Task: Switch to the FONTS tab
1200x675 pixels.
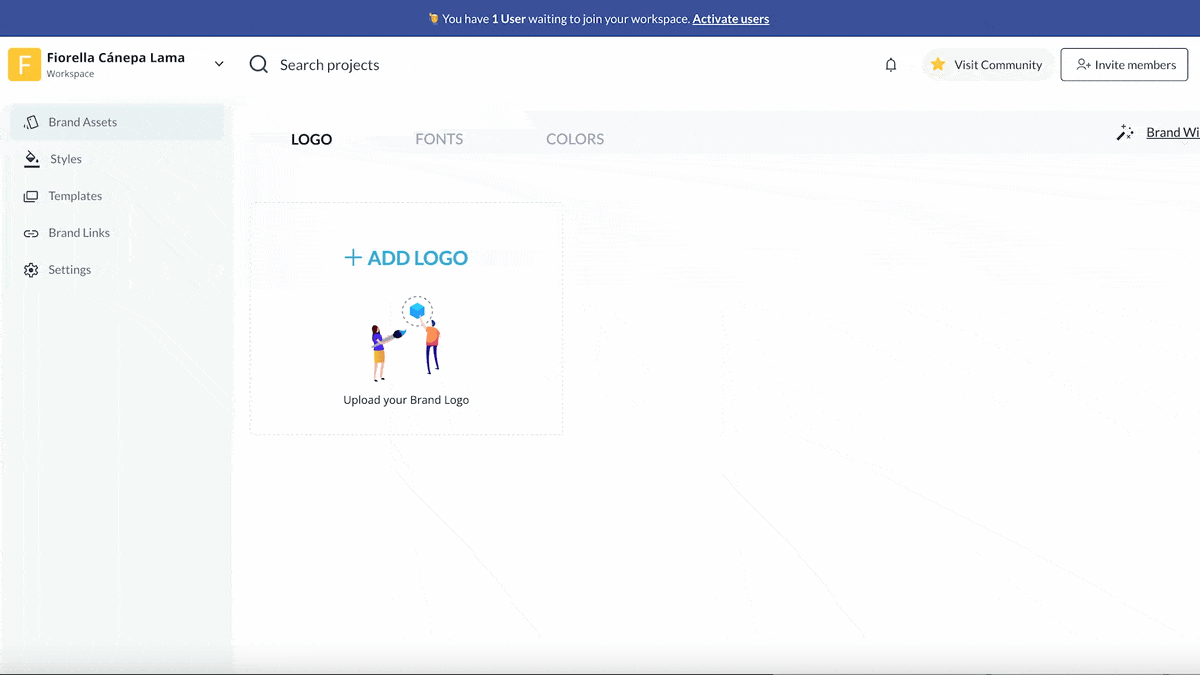Action: click(439, 139)
